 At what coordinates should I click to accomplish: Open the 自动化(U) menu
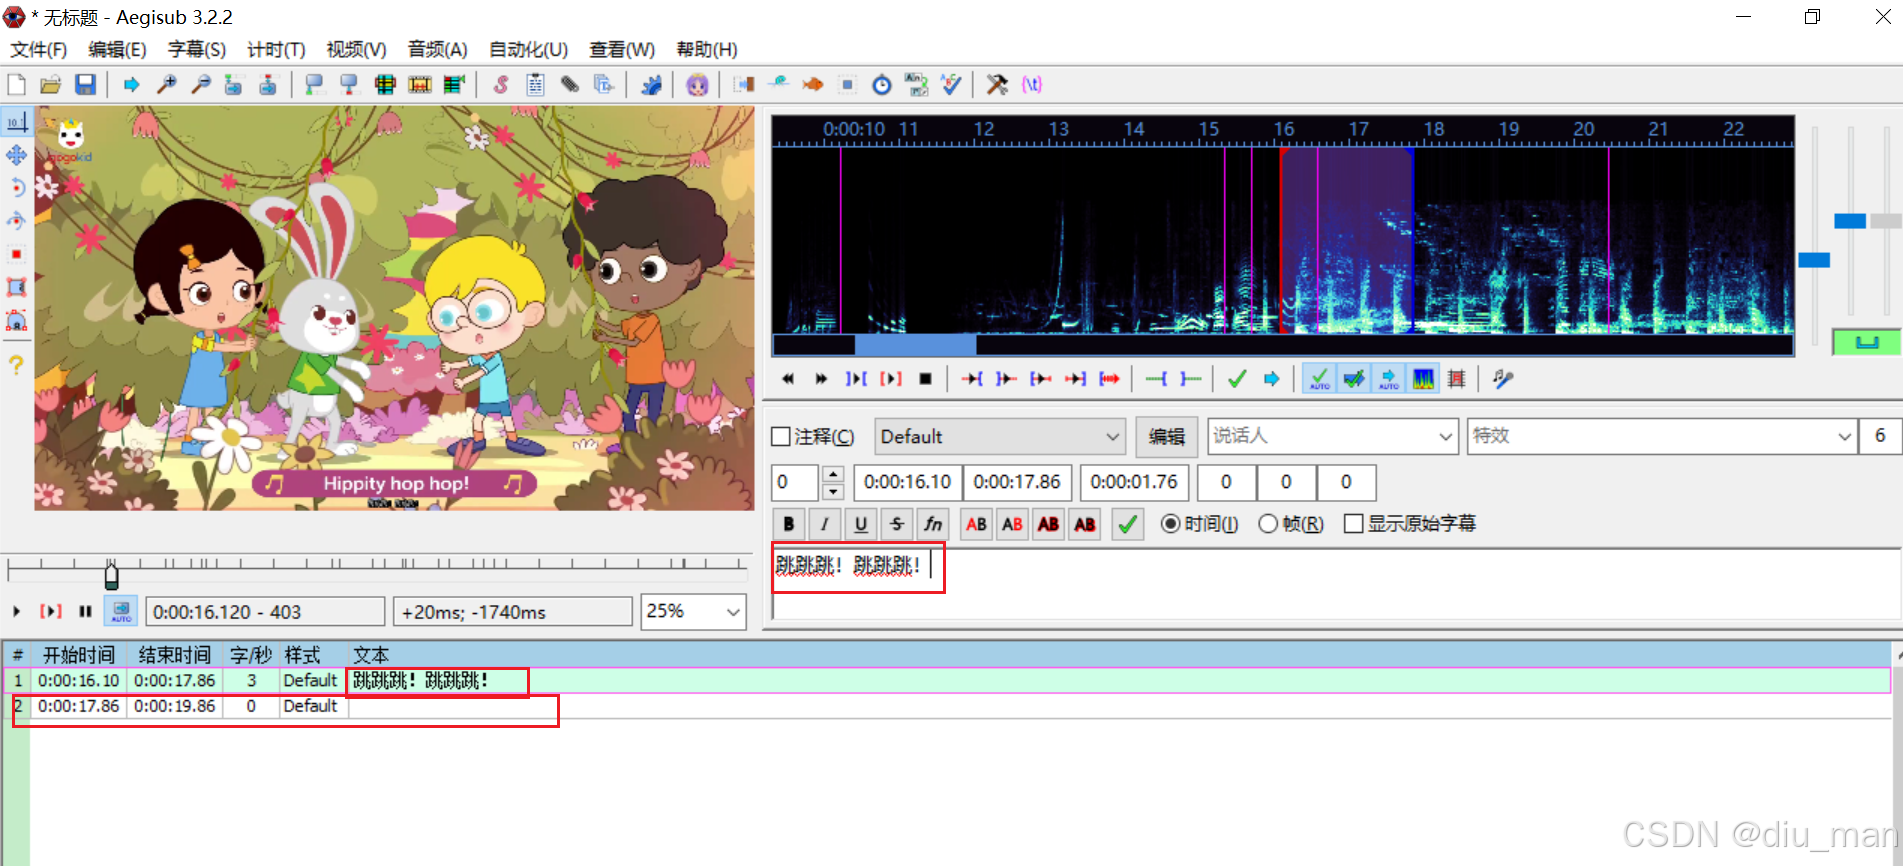[528, 50]
